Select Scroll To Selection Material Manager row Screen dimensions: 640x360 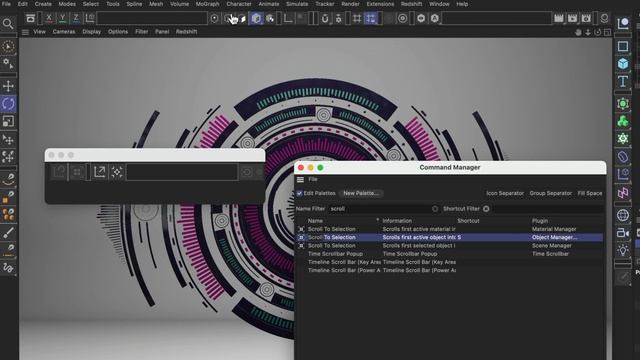(x=449, y=229)
